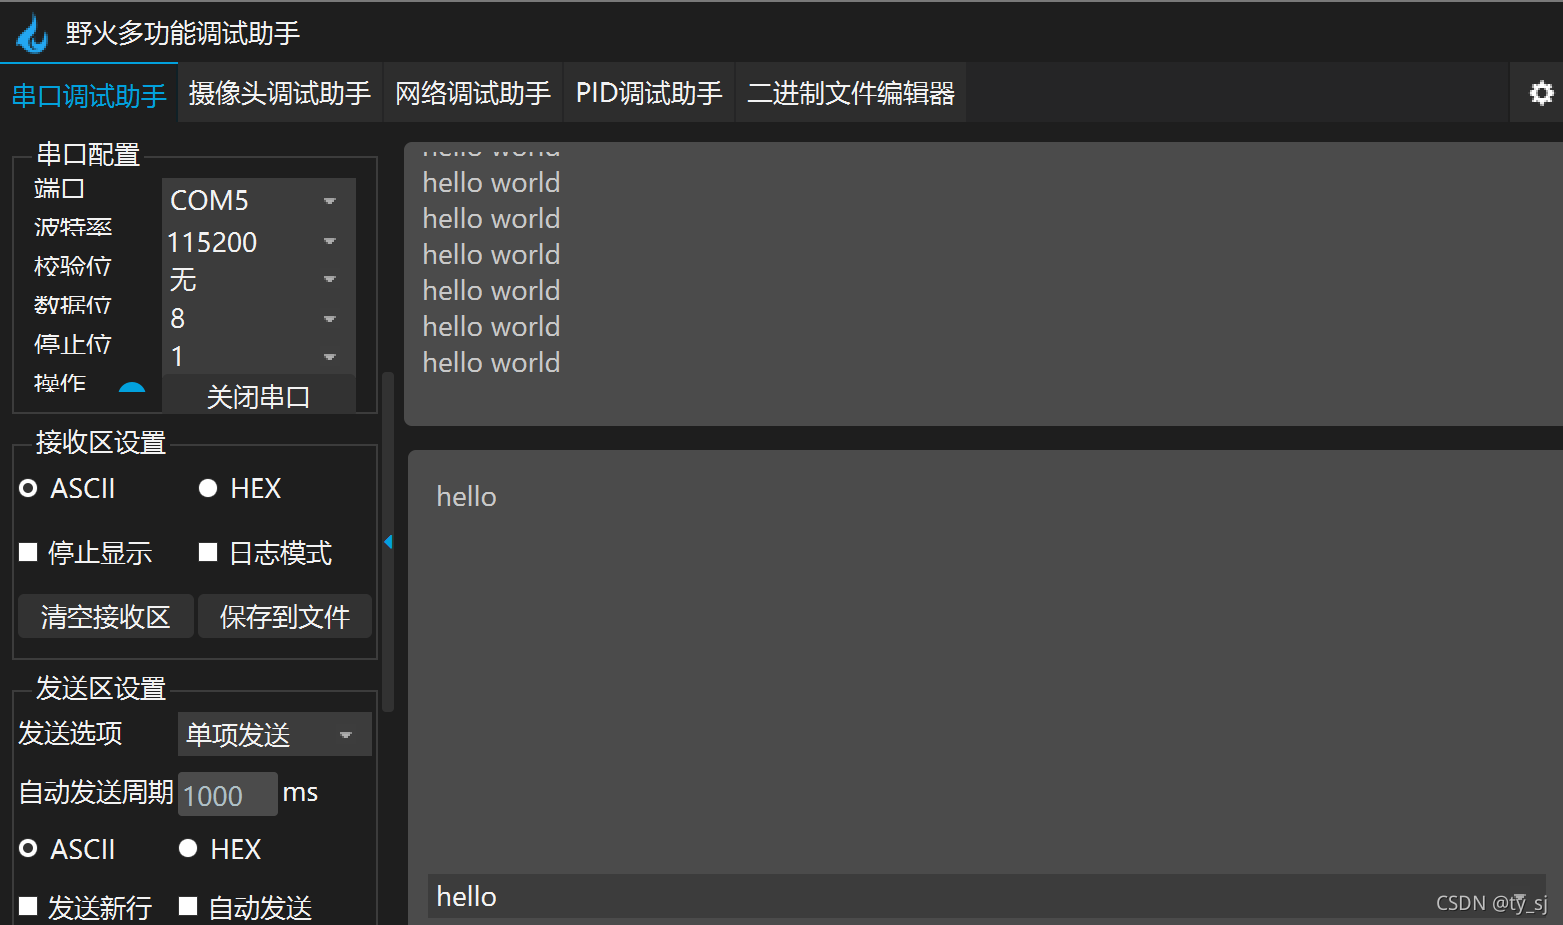Click the 串口配置 group title
Screen dimensions: 1563x925
[88, 154]
